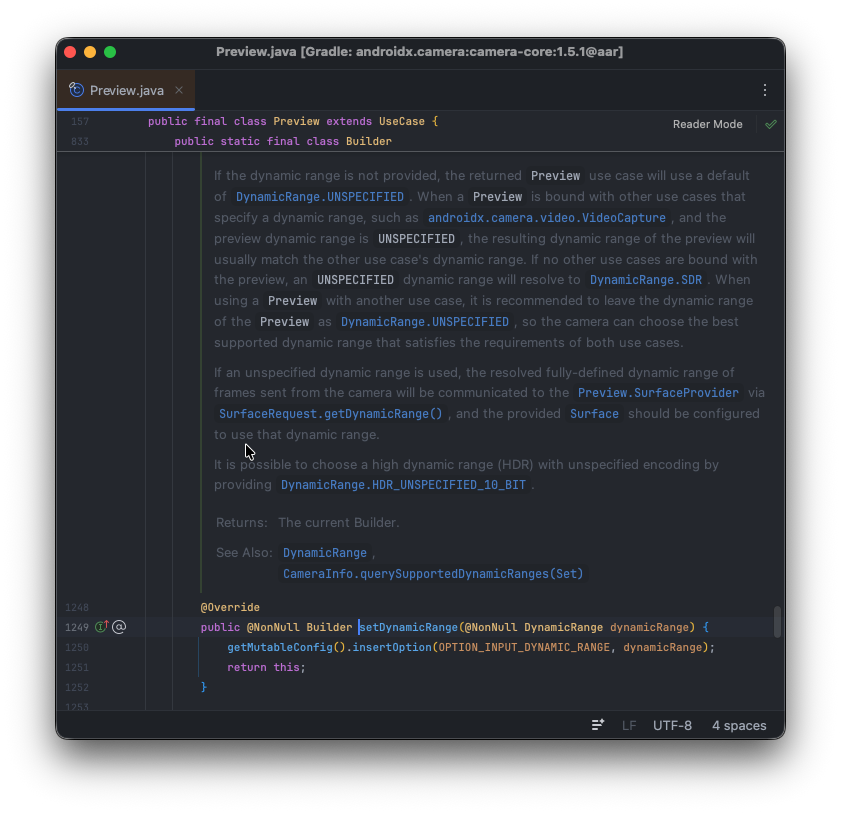Image resolution: width=841 pixels, height=813 pixels.
Task: Click the status bar breadcrumbs lines icon
Action: click(598, 725)
